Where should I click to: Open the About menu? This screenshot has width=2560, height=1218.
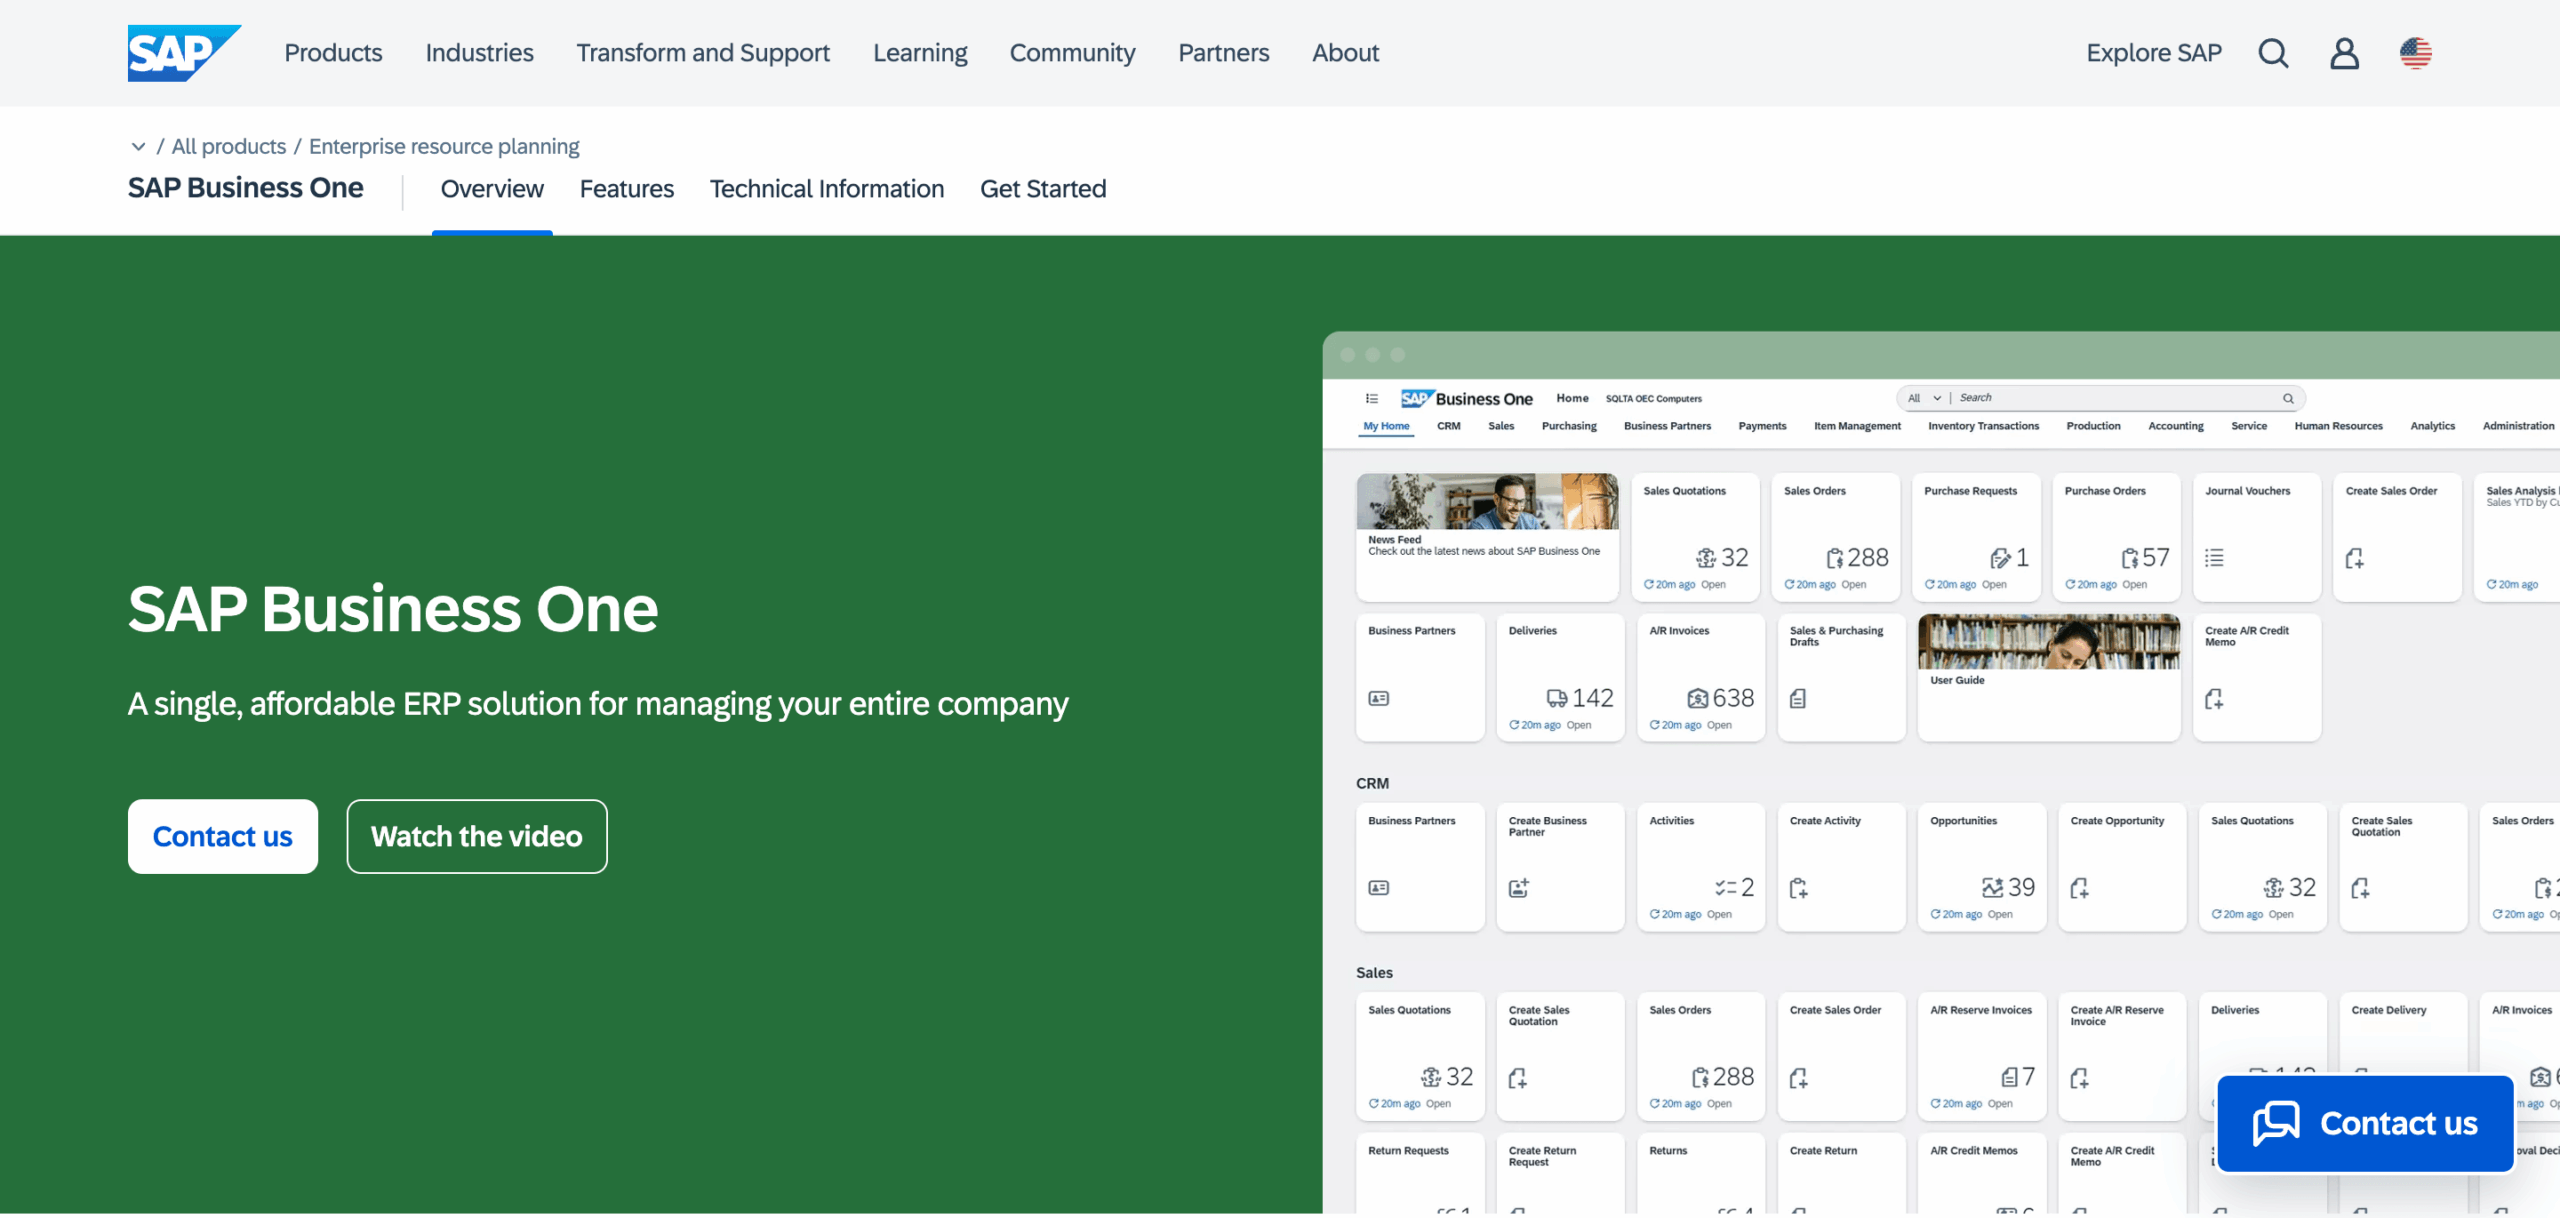coord(1345,53)
